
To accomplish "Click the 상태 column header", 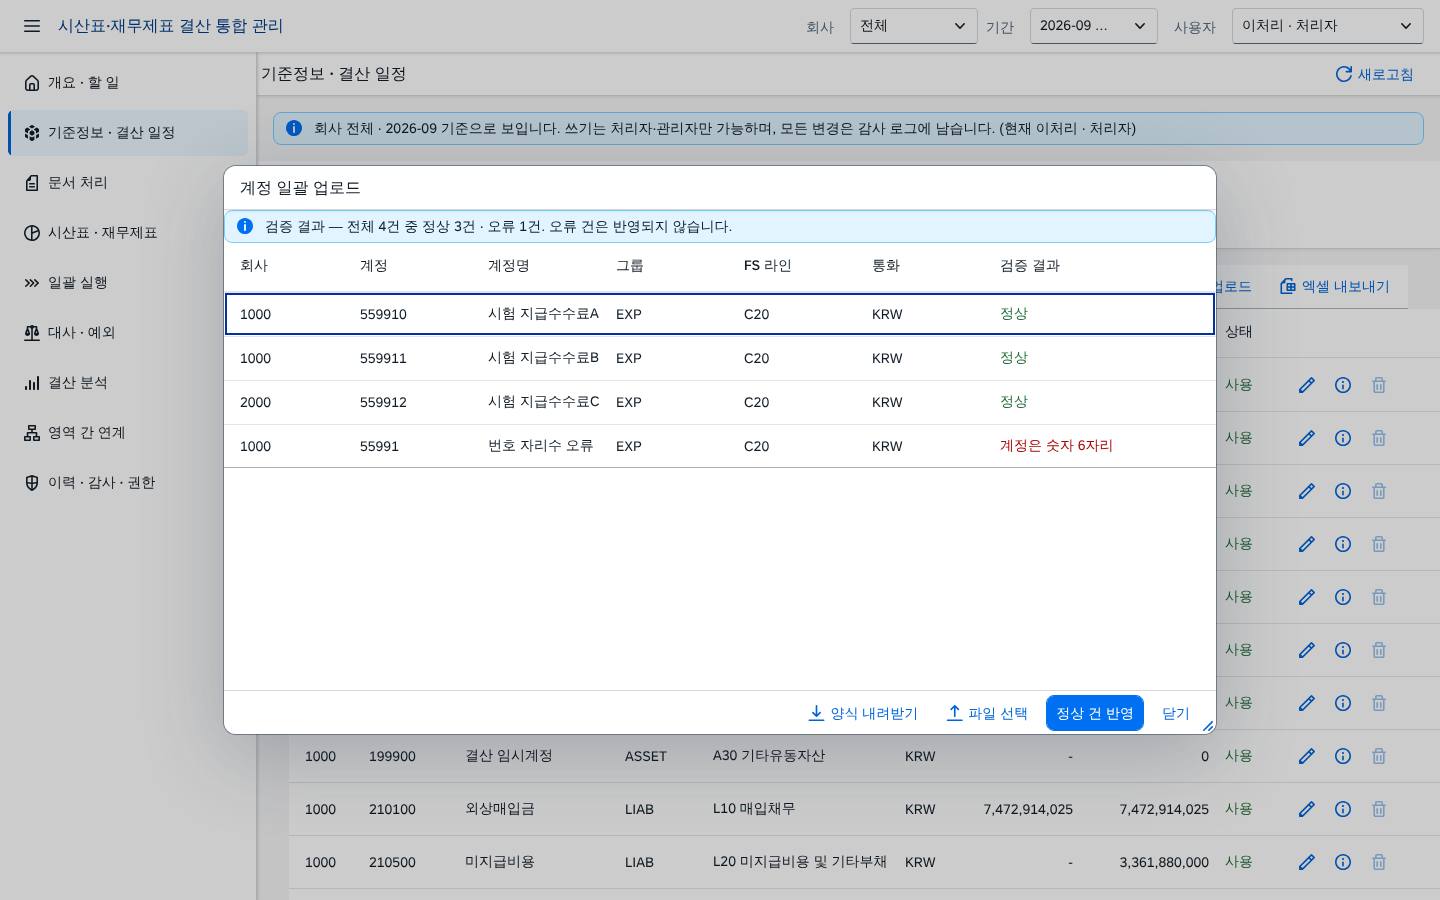I will [x=1238, y=332].
